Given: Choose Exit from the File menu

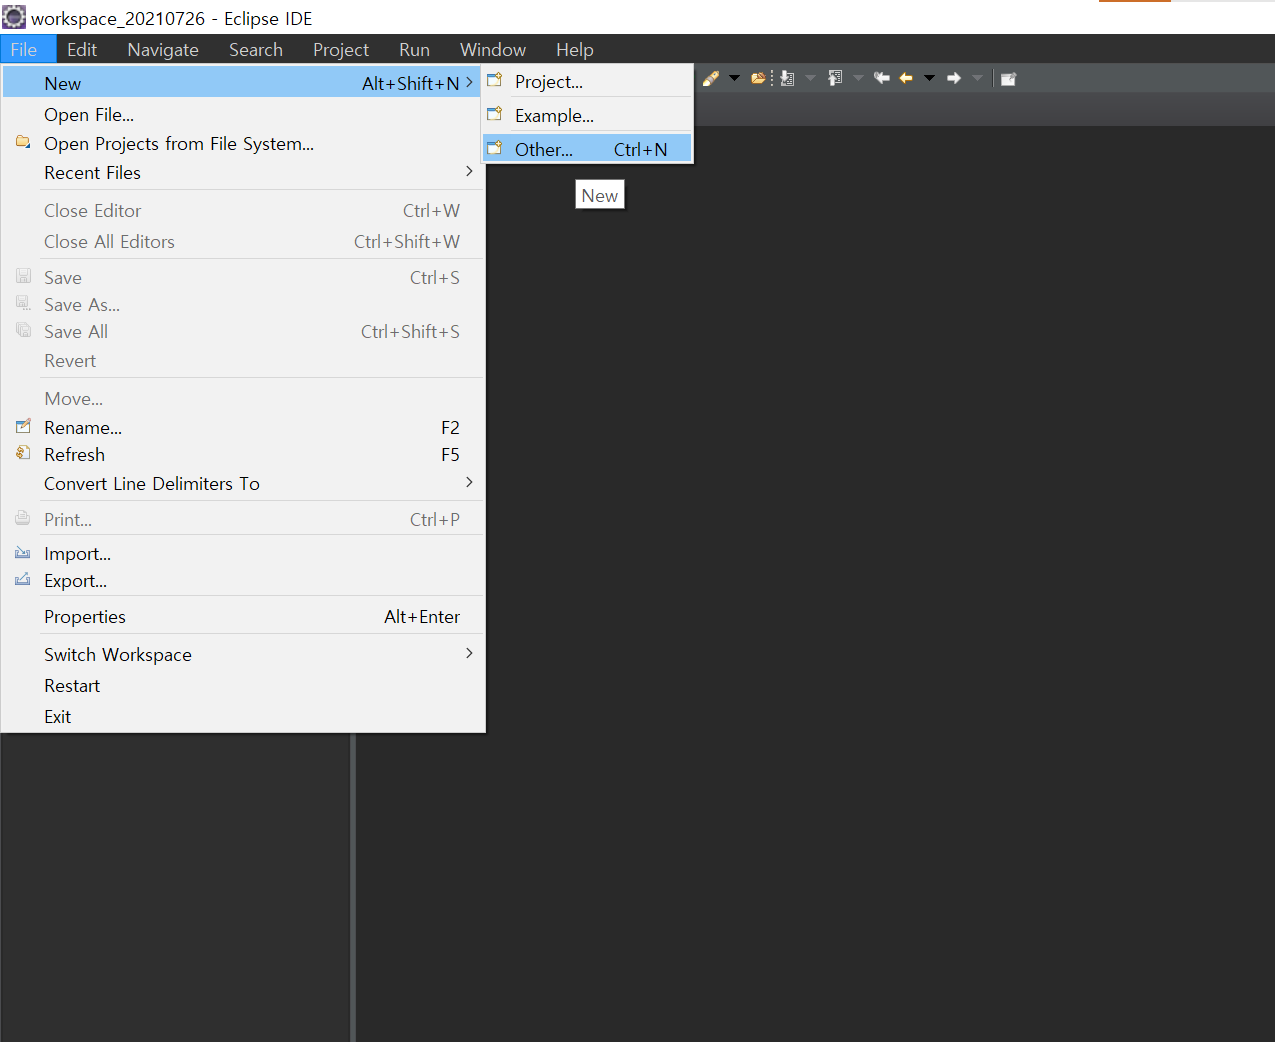Looking at the screenshot, I should (243, 716).
